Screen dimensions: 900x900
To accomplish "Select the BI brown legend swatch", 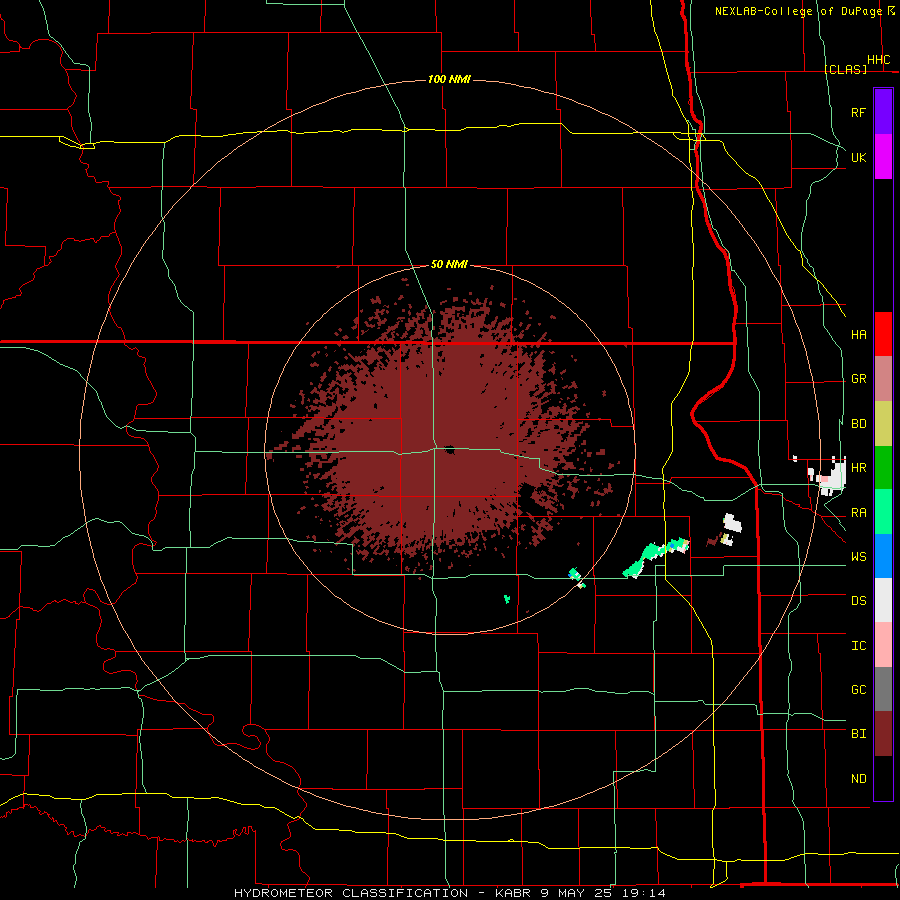I will click(x=883, y=734).
